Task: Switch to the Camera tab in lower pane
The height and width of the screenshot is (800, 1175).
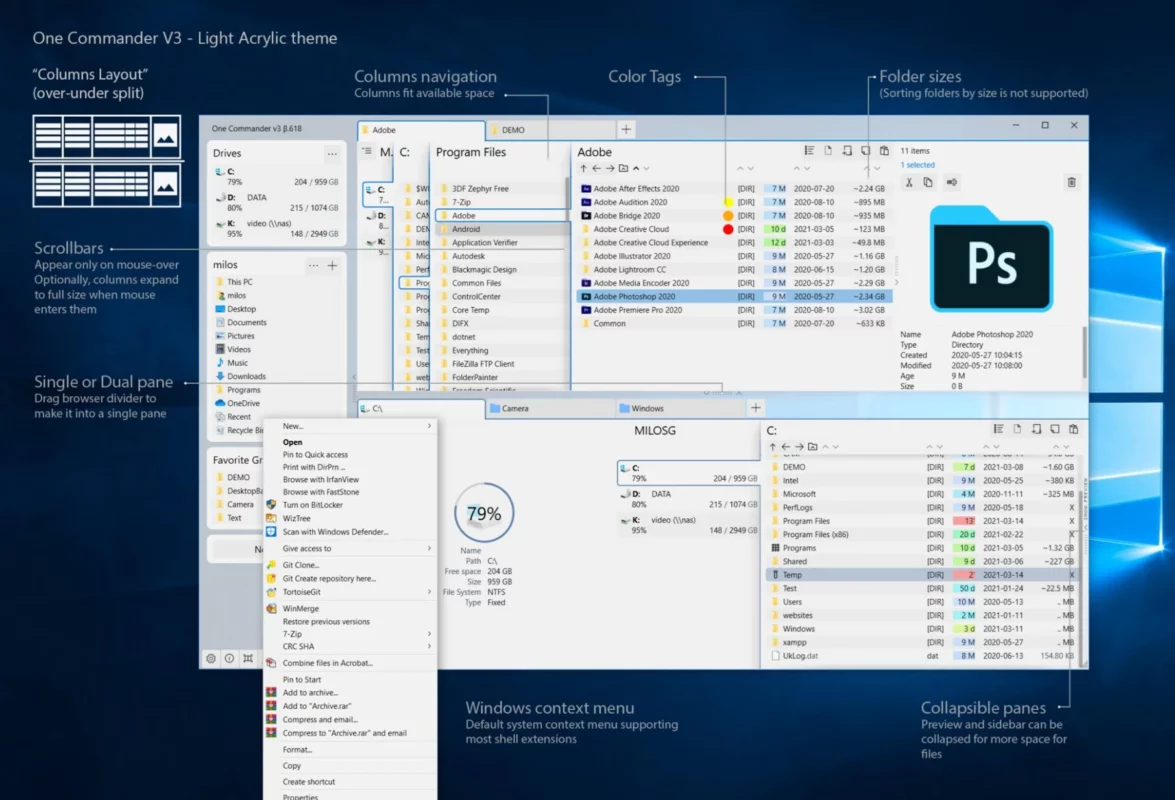Action: [549, 408]
